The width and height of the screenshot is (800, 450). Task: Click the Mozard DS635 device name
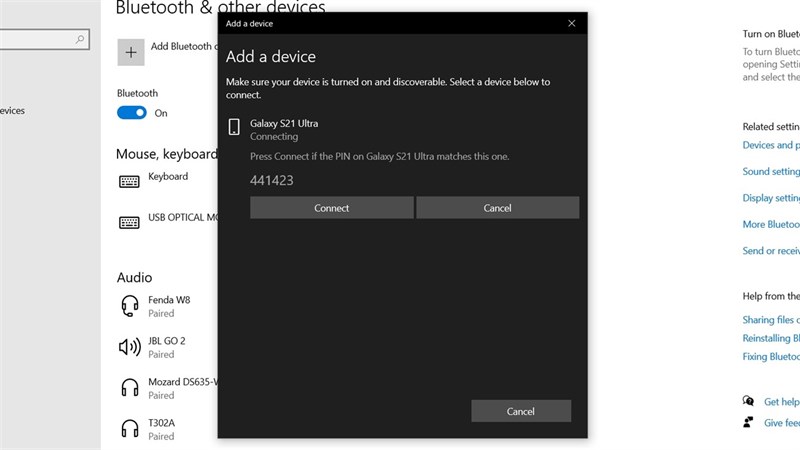point(183,382)
